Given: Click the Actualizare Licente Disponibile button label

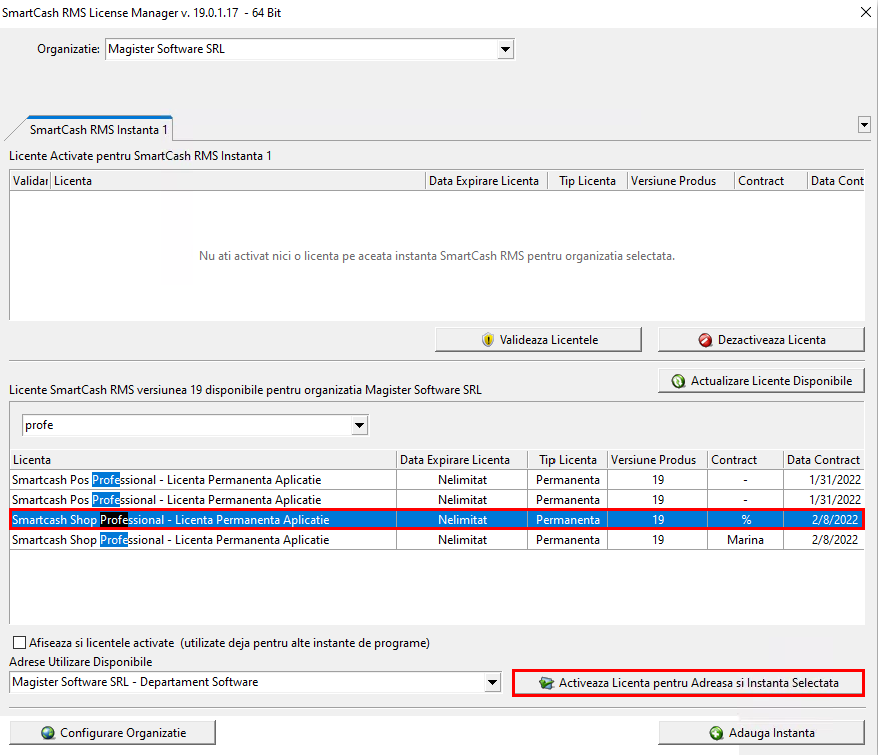Looking at the screenshot, I should 771,381.
